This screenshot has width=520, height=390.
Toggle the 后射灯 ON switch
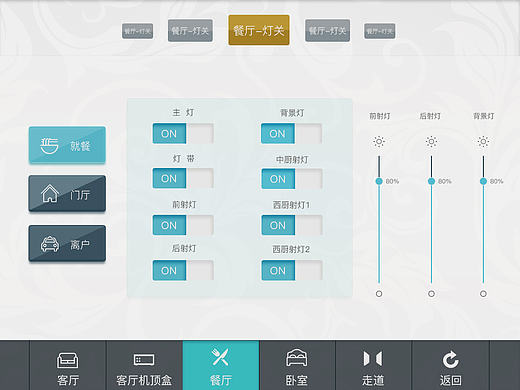point(183,270)
